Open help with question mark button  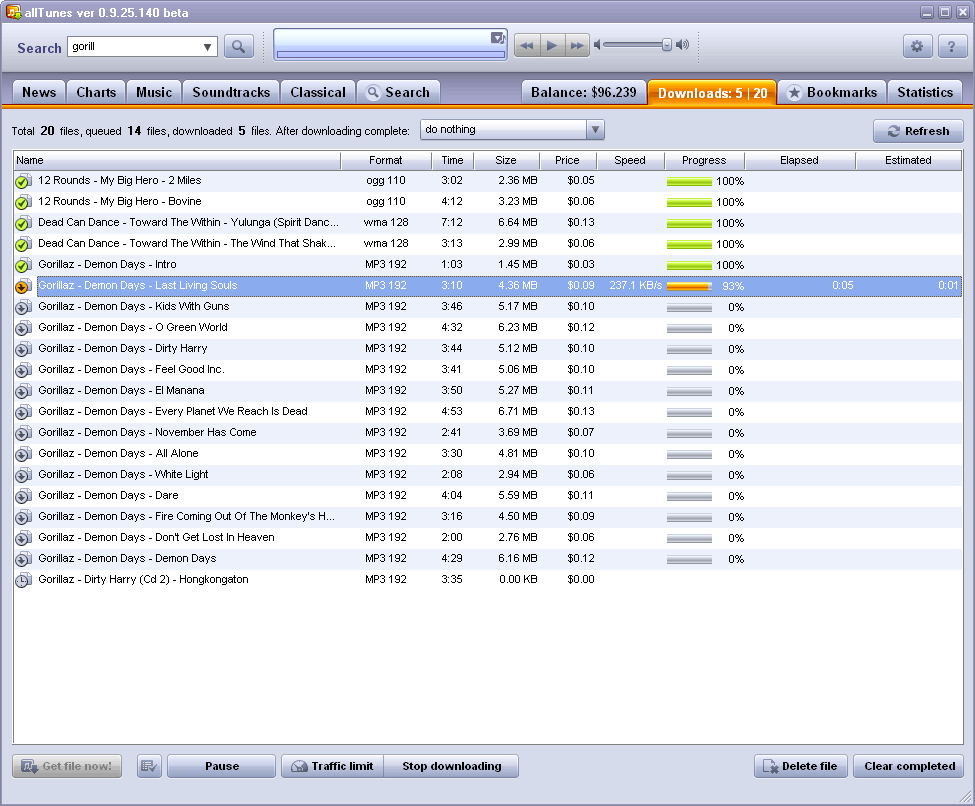(951, 46)
